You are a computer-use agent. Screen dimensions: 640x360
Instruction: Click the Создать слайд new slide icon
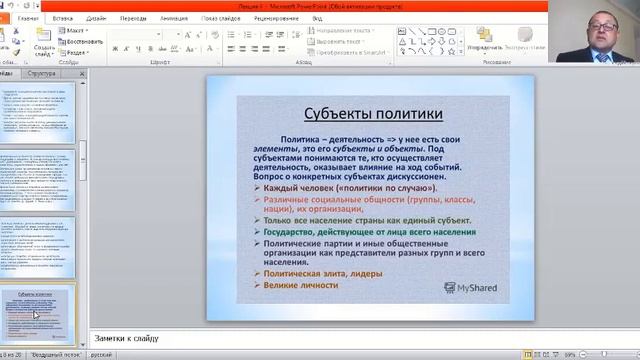tap(43, 35)
